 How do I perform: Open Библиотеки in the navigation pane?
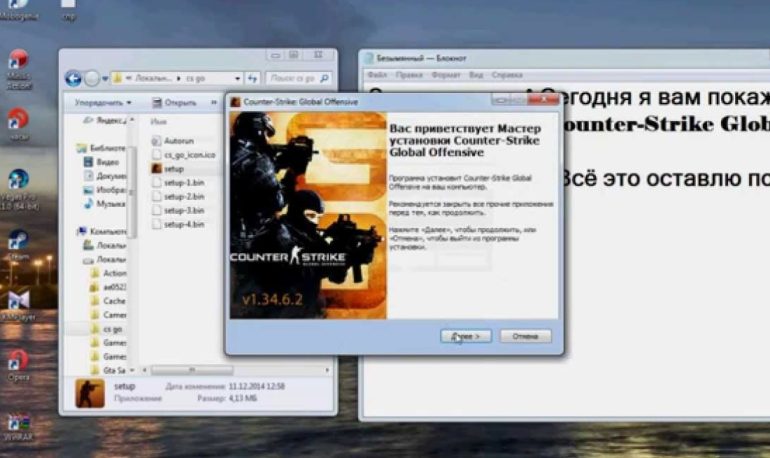(102, 148)
